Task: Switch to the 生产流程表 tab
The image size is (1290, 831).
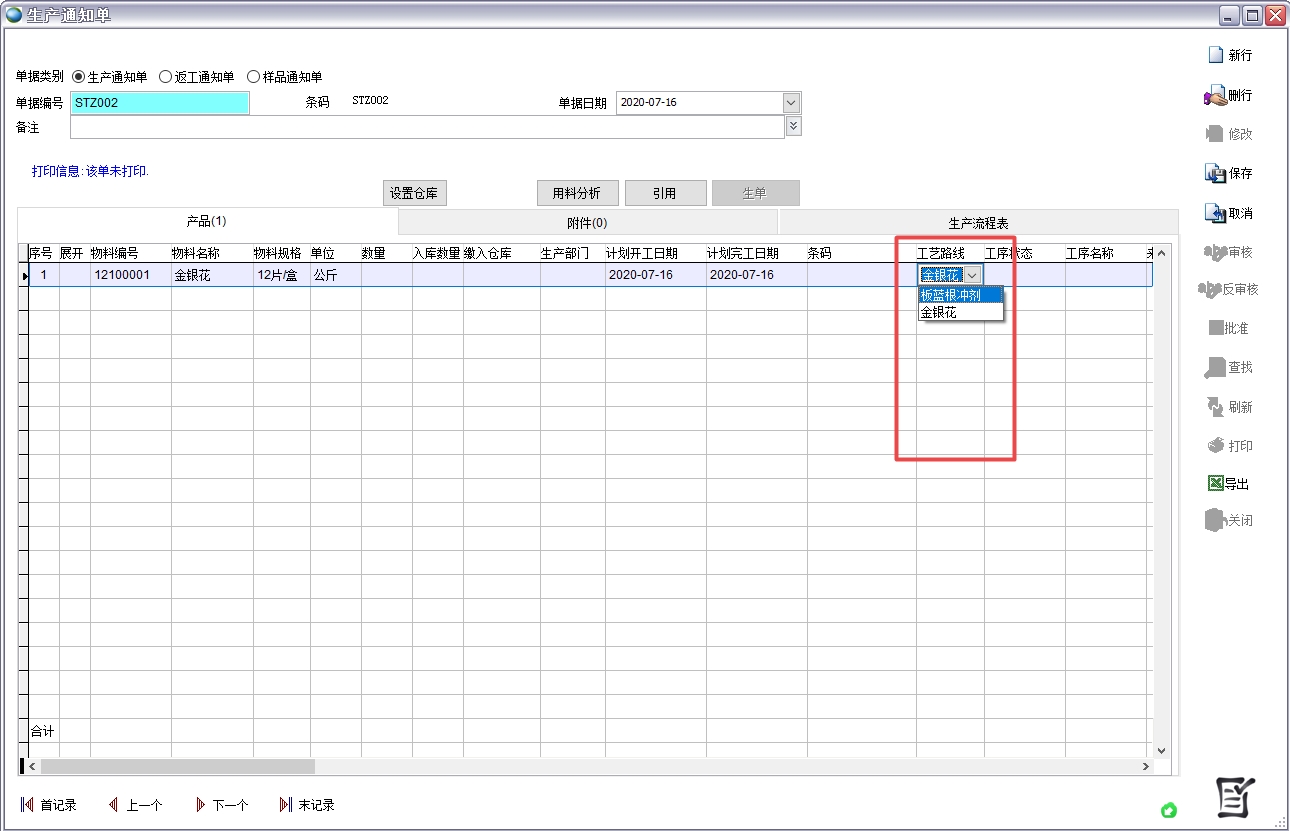Action: 977,222
